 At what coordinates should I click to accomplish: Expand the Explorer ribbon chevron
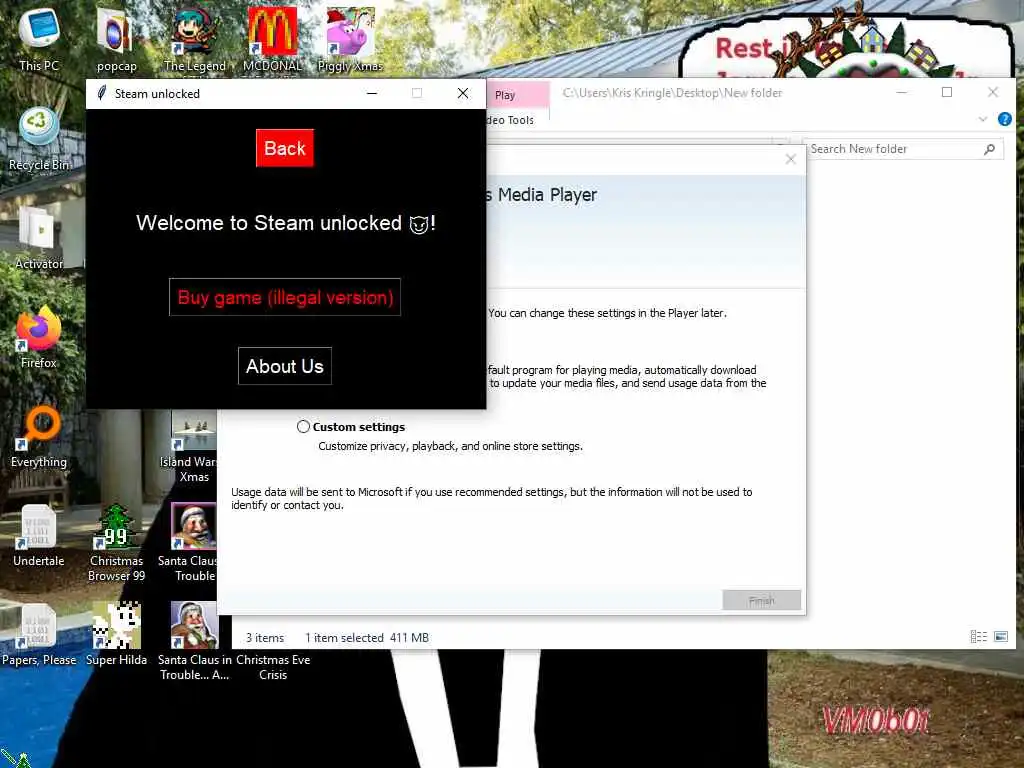pyautogui.click(x=982, y=119)
